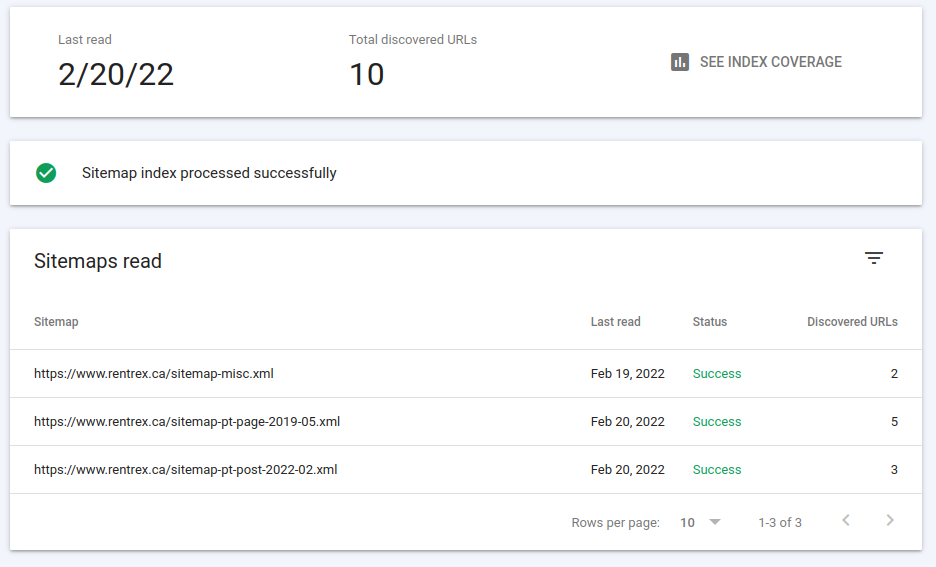Click the Last read 2/20/22 value
The image size is (936, 567).
click(x=116, y=75)
